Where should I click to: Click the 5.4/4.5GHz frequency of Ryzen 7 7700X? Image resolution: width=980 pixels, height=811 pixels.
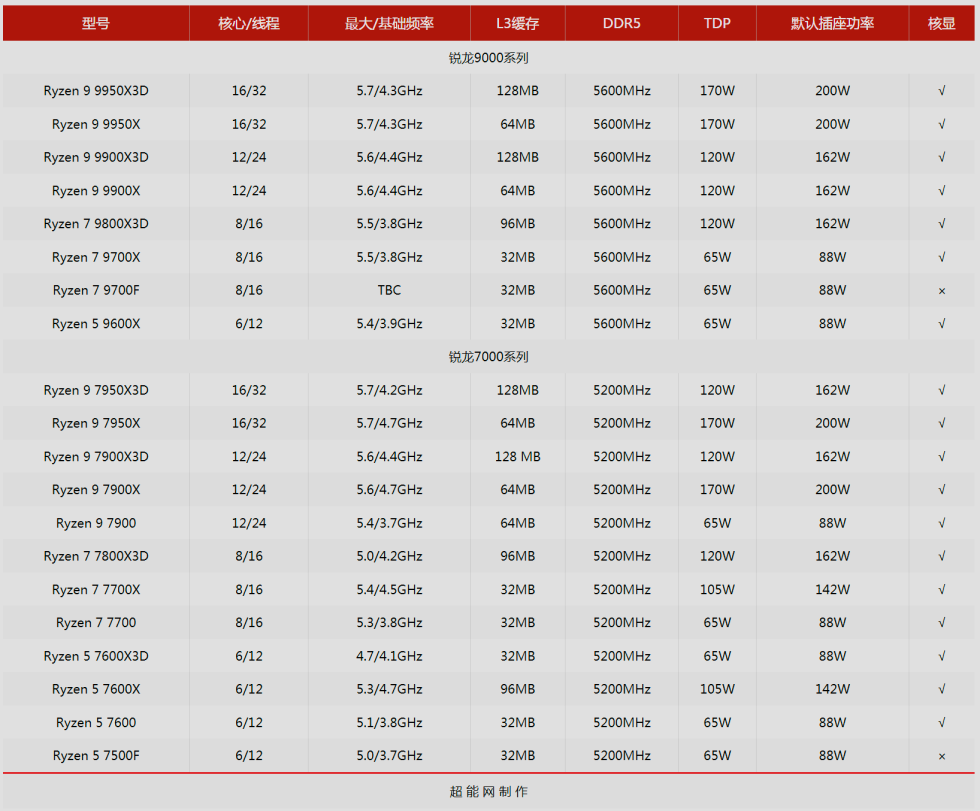point(389,590)
